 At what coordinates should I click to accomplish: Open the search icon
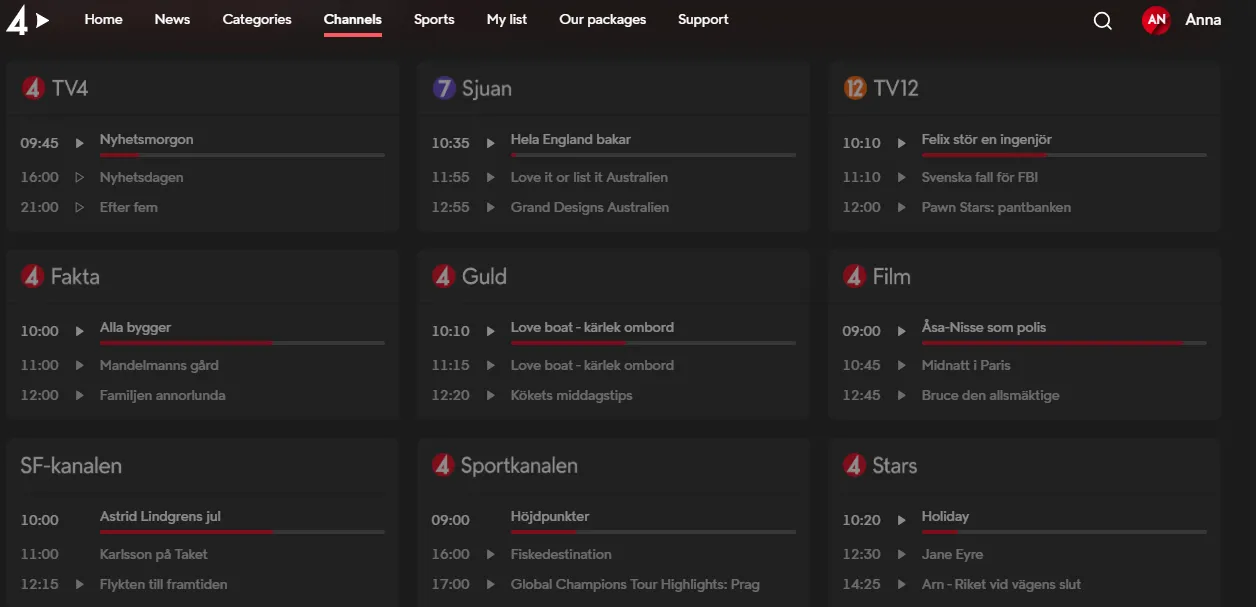(x=1102, y=20)
